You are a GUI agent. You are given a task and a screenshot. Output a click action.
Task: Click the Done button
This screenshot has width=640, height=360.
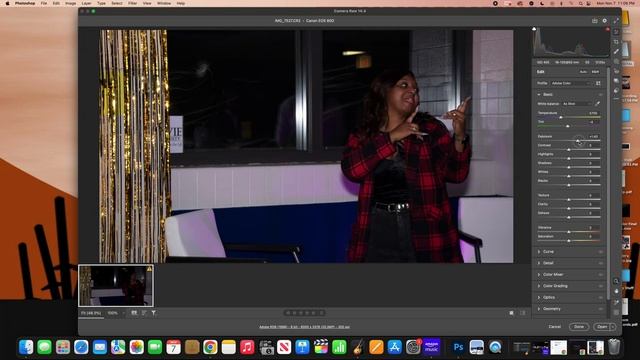[579, 327]
